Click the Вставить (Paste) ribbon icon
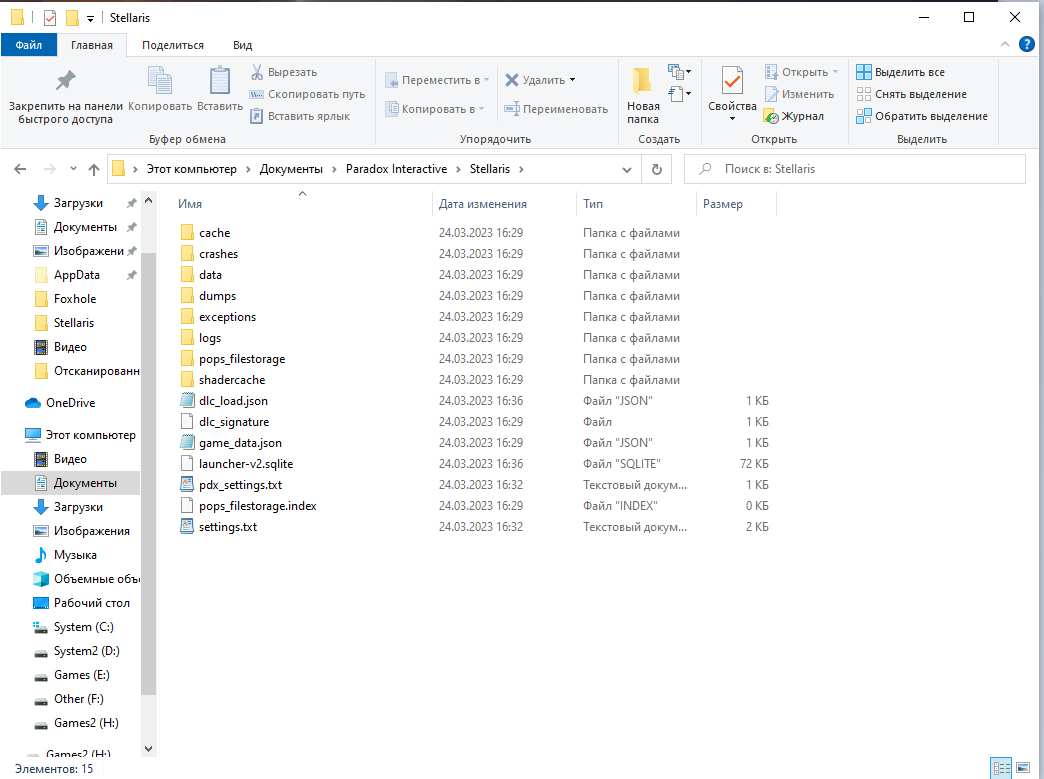1044x779 pixels. 220,89
